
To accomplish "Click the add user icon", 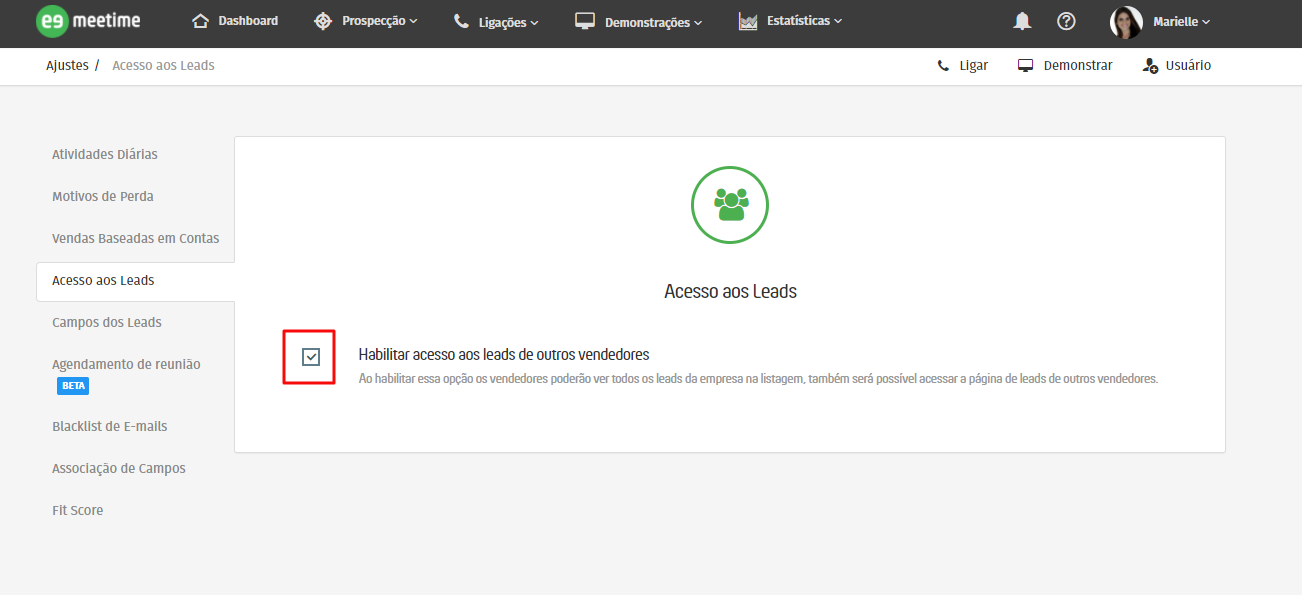I will [1150, 66].
